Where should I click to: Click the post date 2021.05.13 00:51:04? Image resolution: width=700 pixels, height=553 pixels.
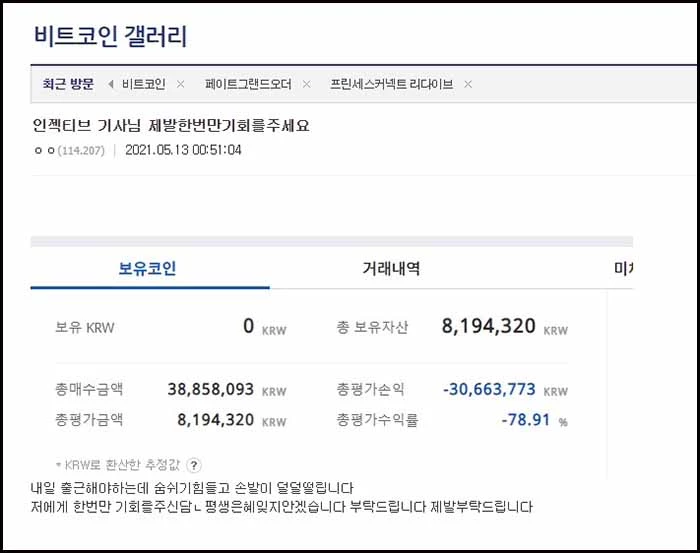click(183, 150)
